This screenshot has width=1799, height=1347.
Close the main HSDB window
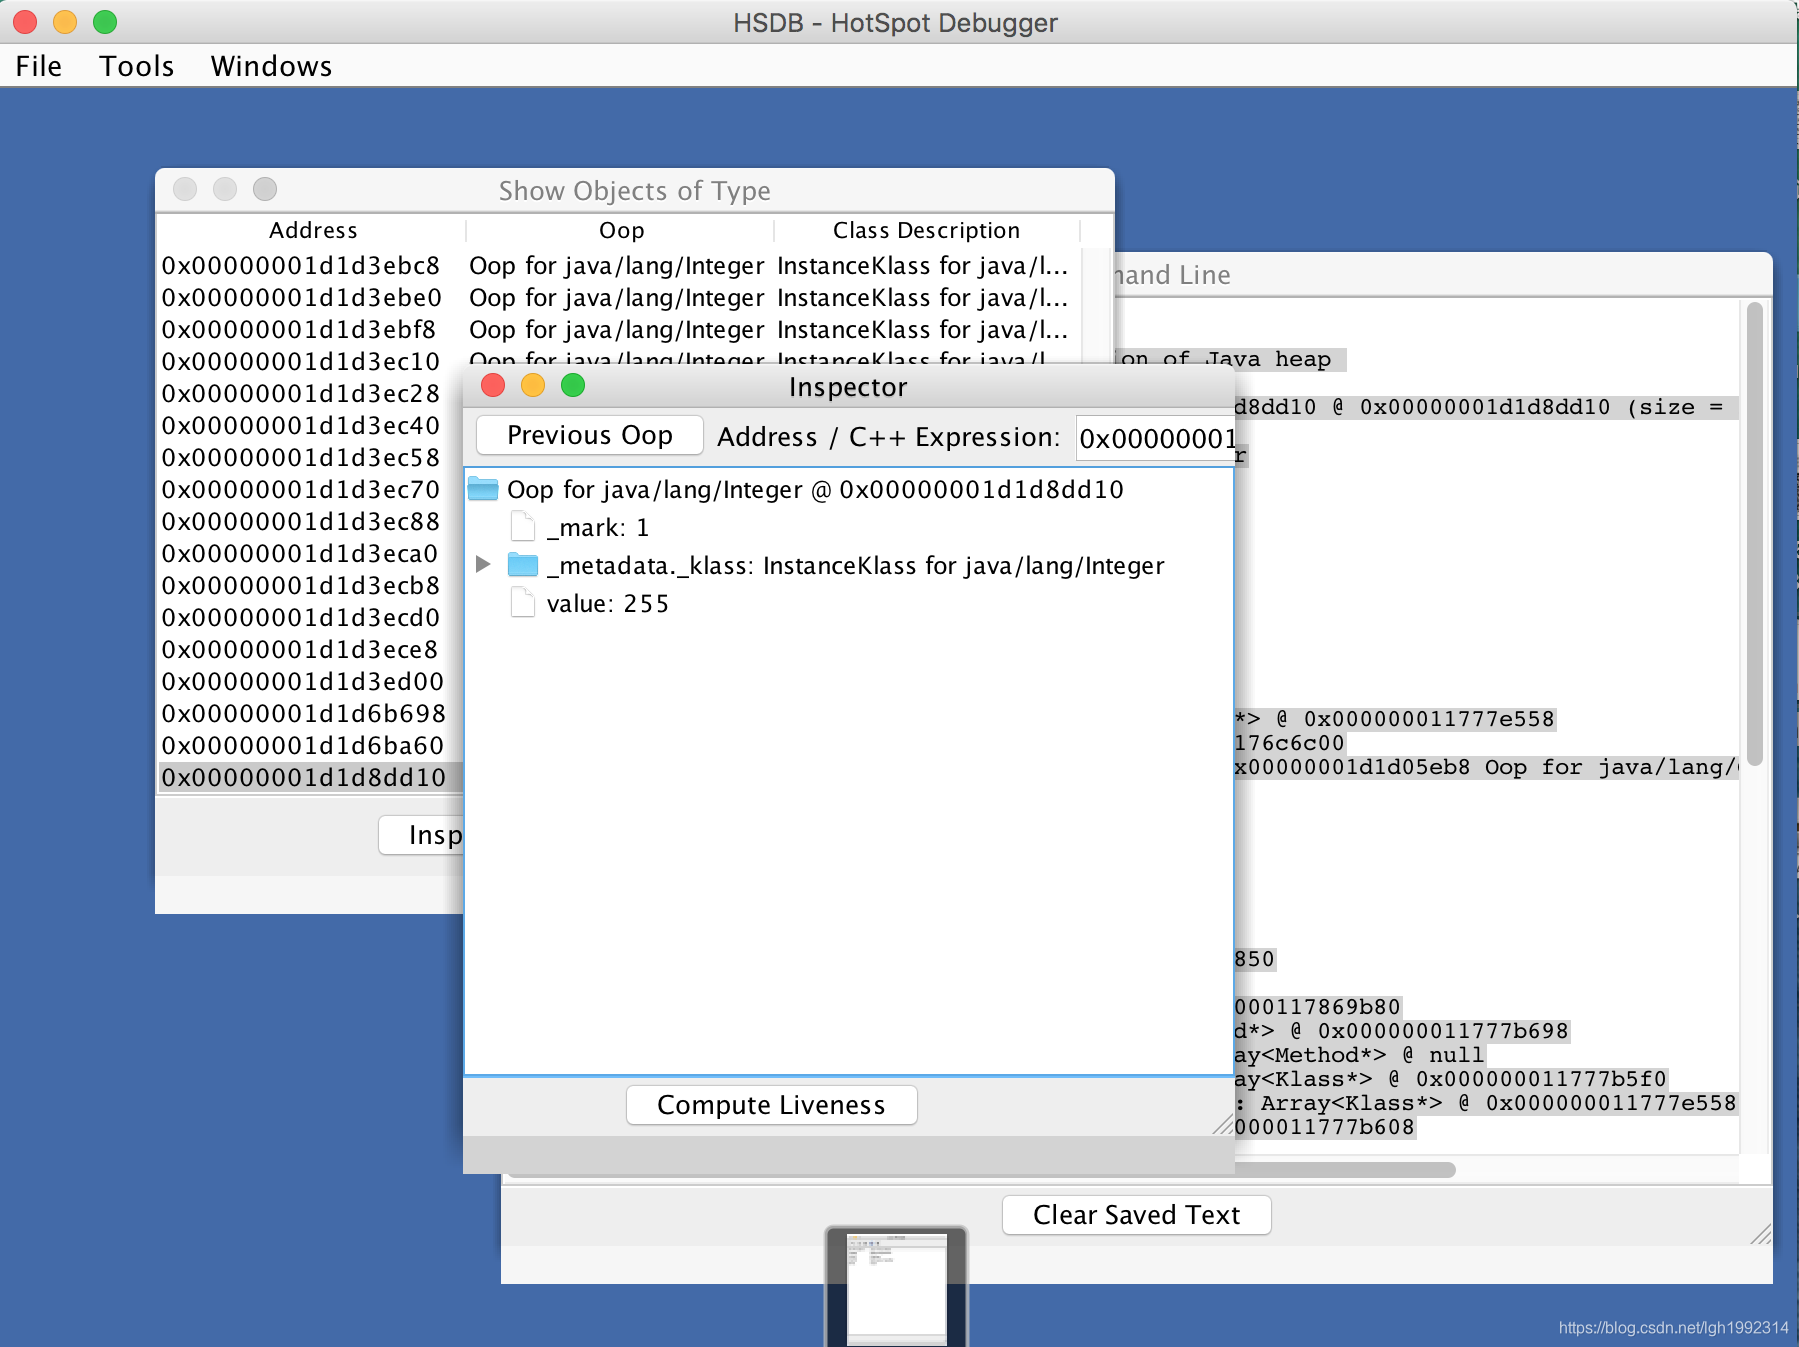(x=25, y=22)
